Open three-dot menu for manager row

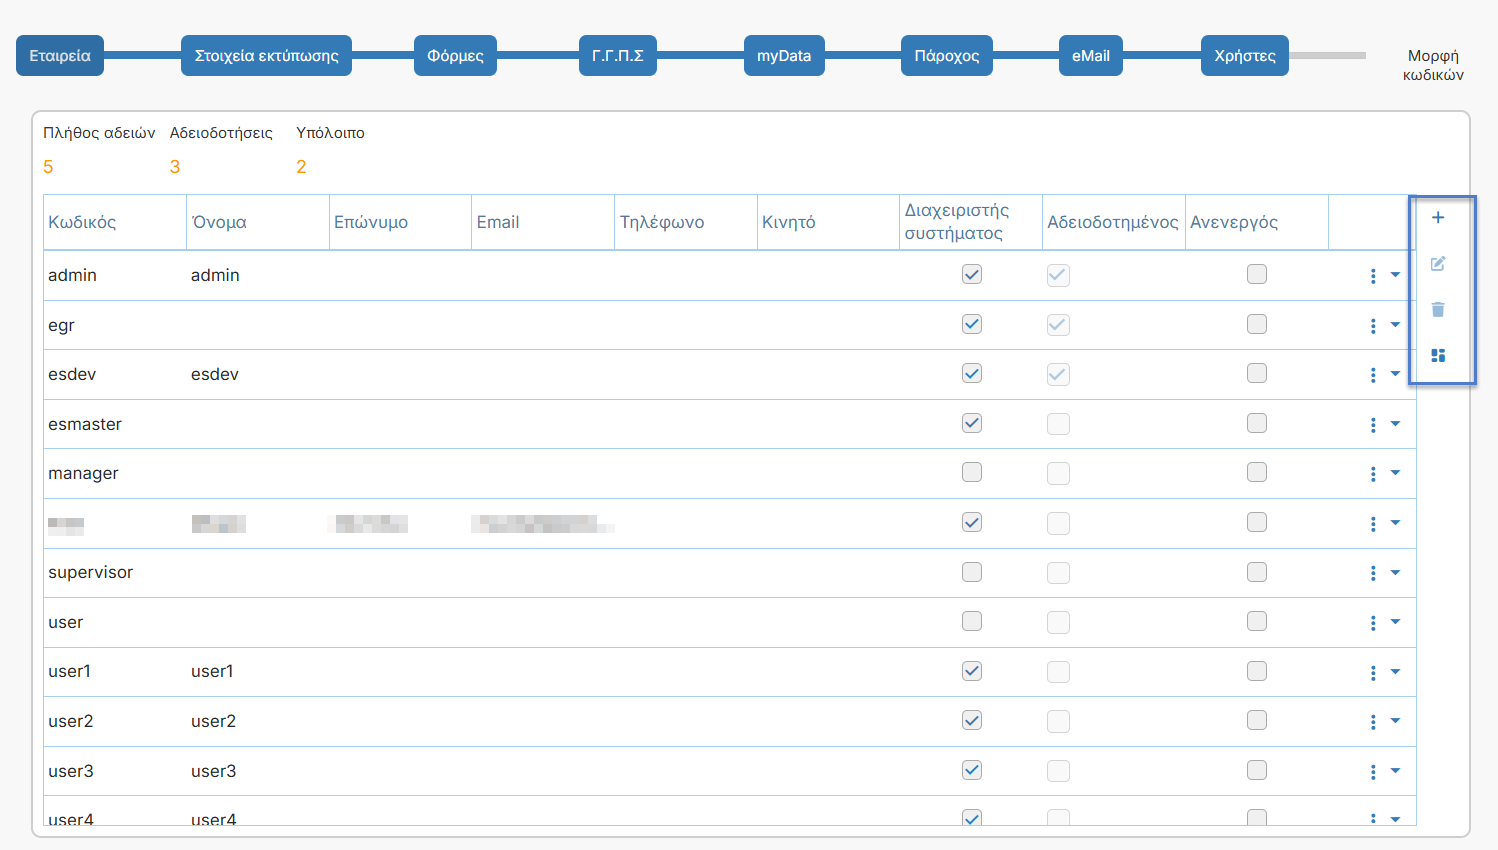click(1373, 474)
